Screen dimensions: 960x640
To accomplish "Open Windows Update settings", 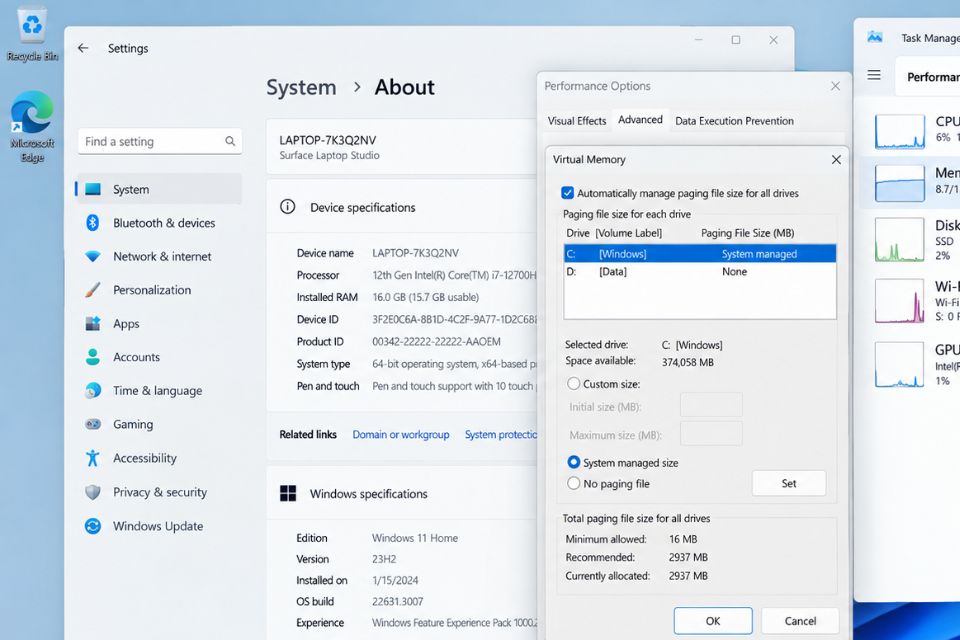I will [x=159, y=526].
